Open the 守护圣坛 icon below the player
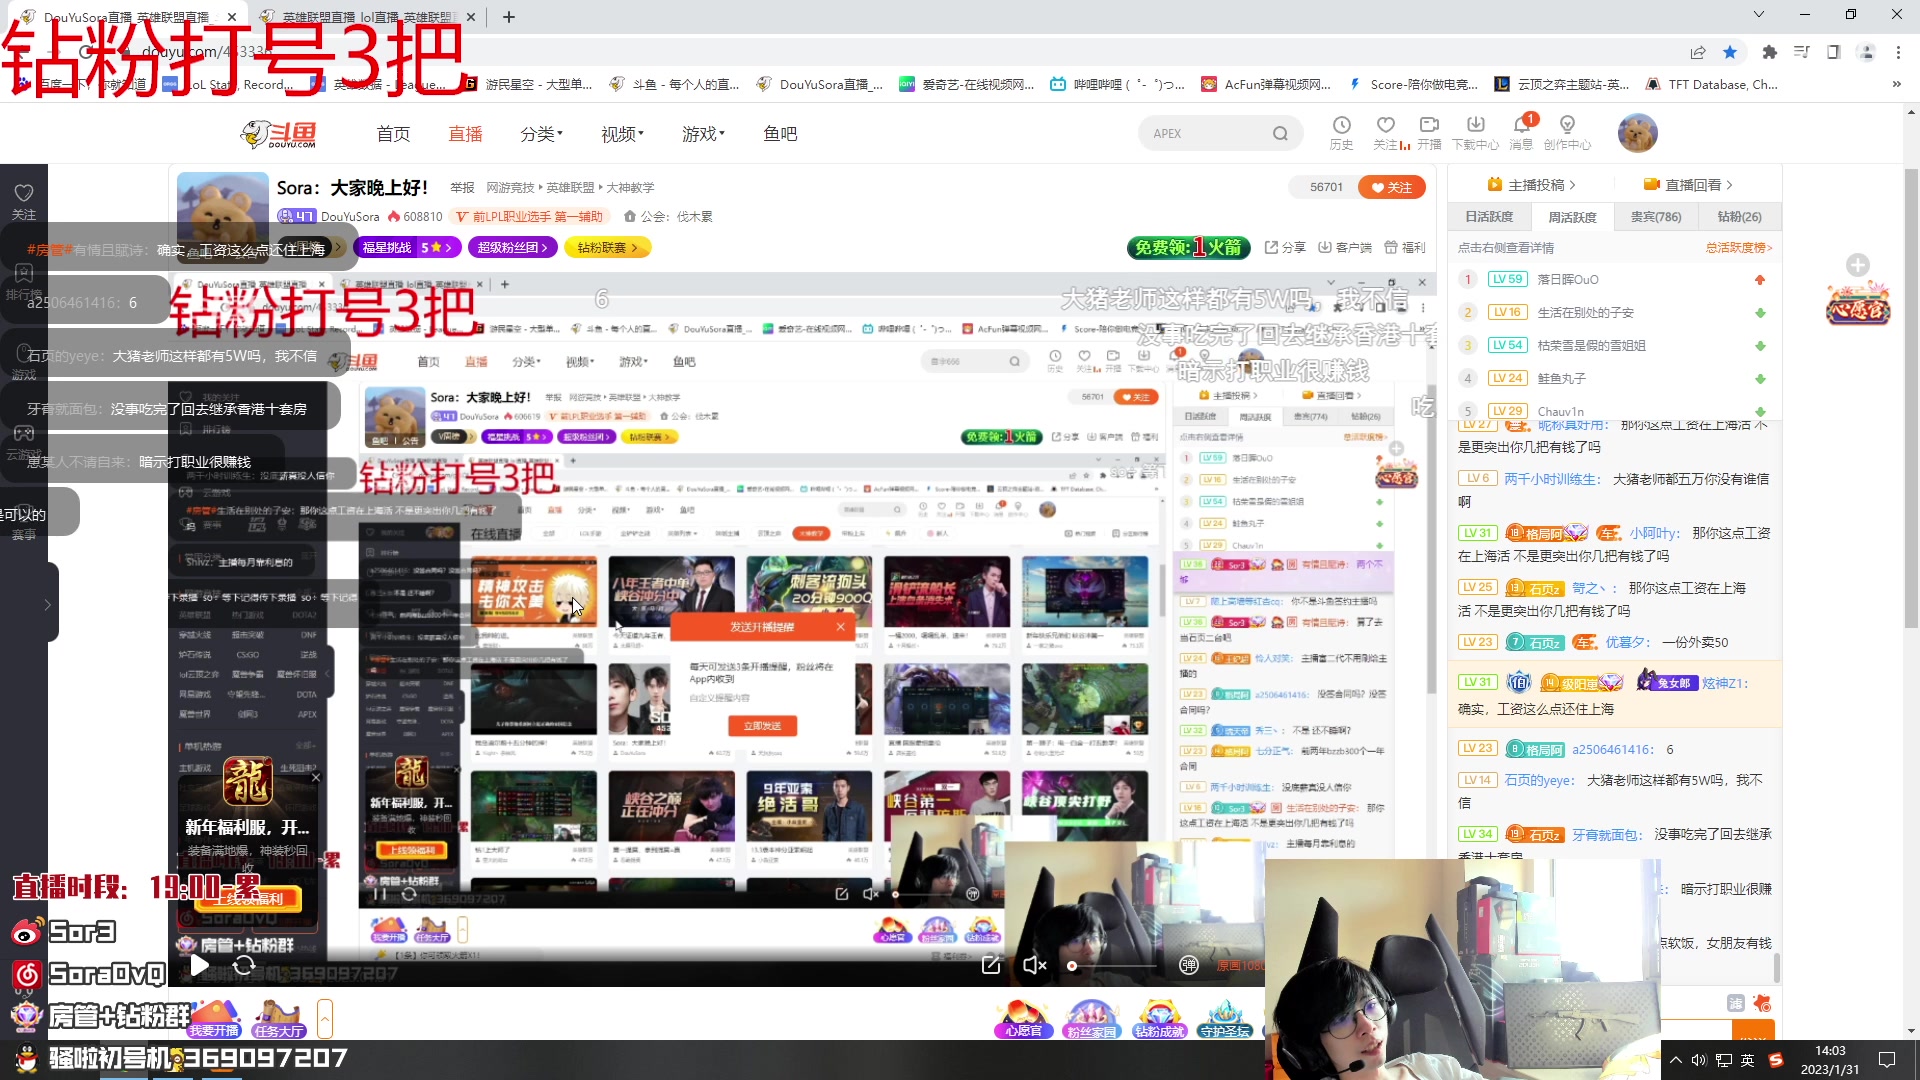 pos(1225,1020)
